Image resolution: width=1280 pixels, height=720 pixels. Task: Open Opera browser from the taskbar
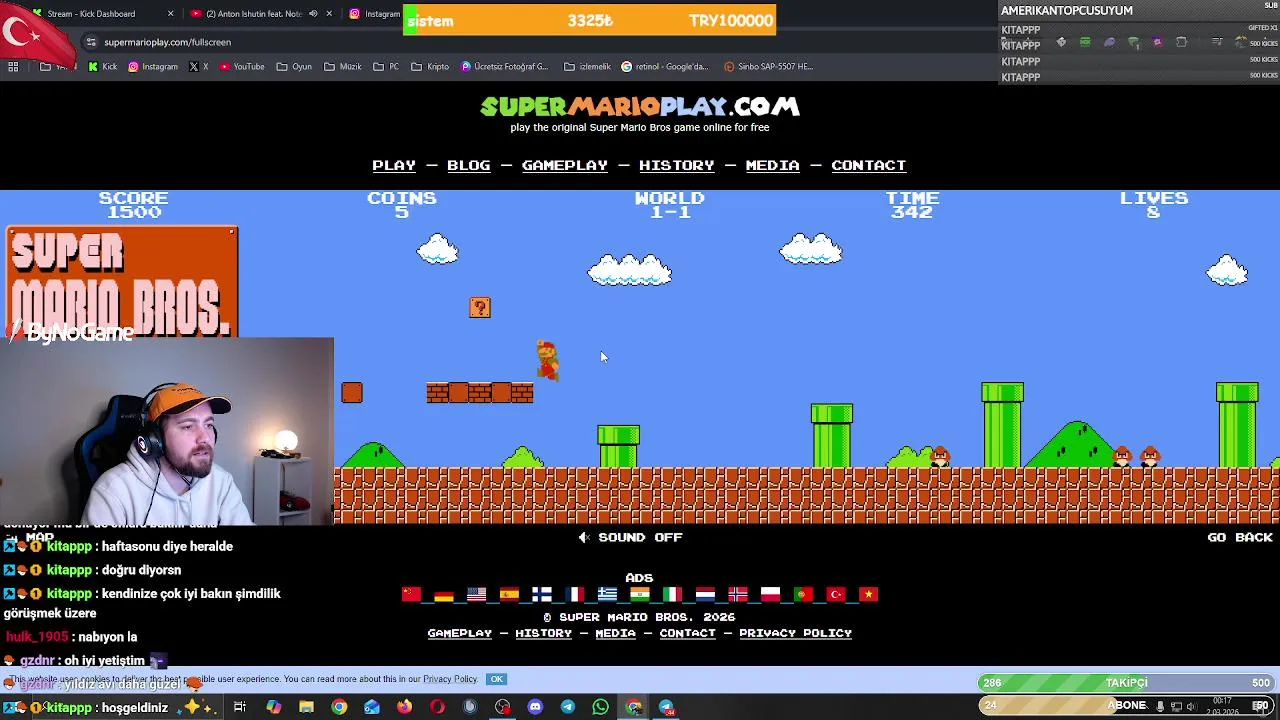coord(437,707)
